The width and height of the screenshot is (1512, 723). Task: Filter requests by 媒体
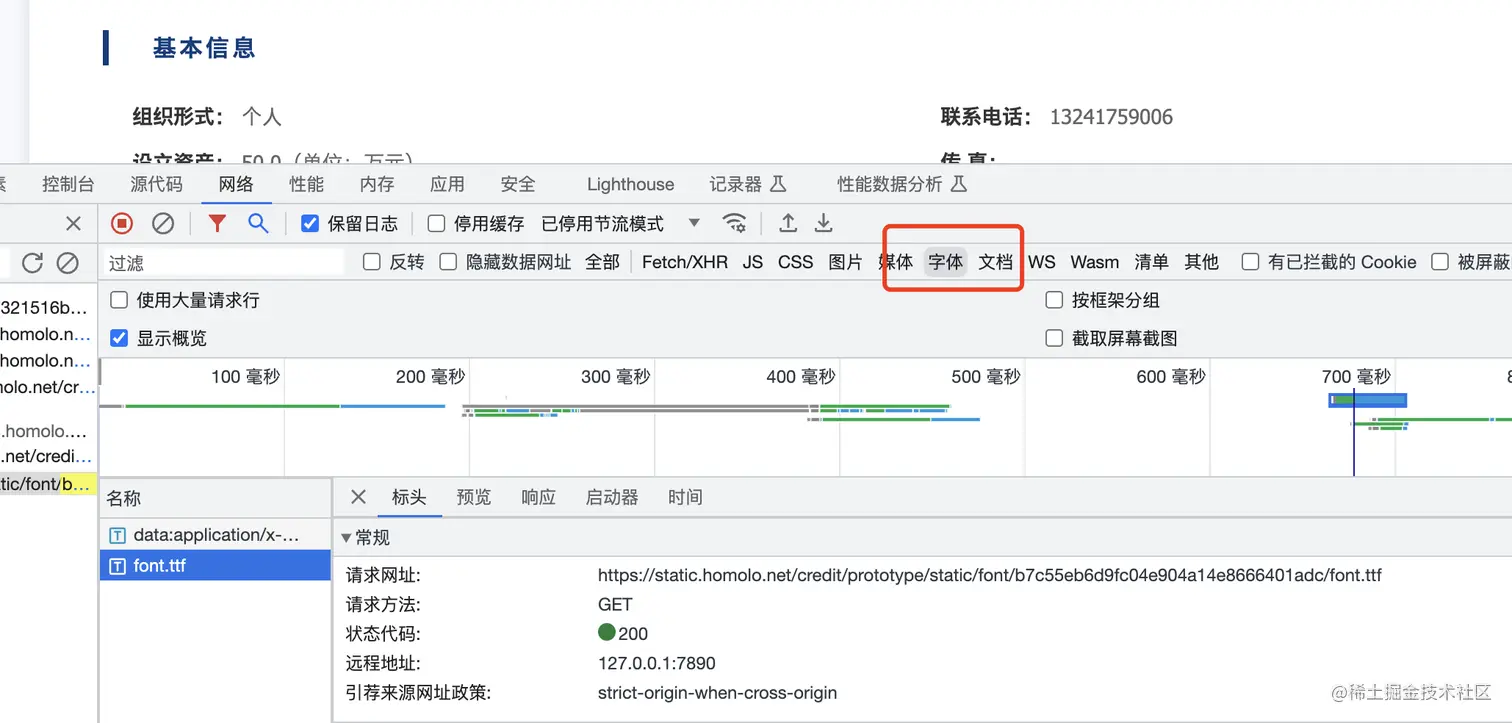pos(896,262)
